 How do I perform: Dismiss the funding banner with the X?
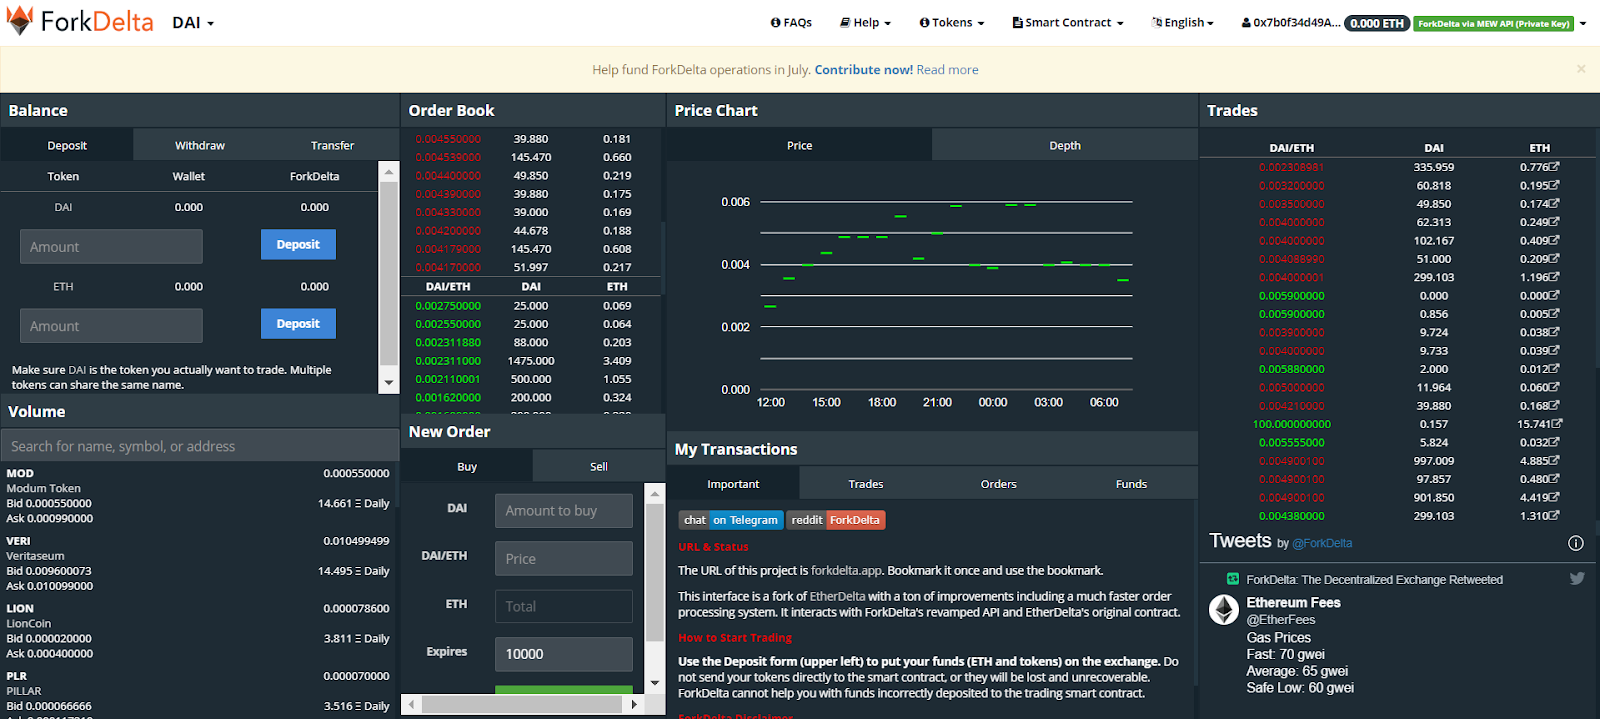click(x=1581, y=69)
